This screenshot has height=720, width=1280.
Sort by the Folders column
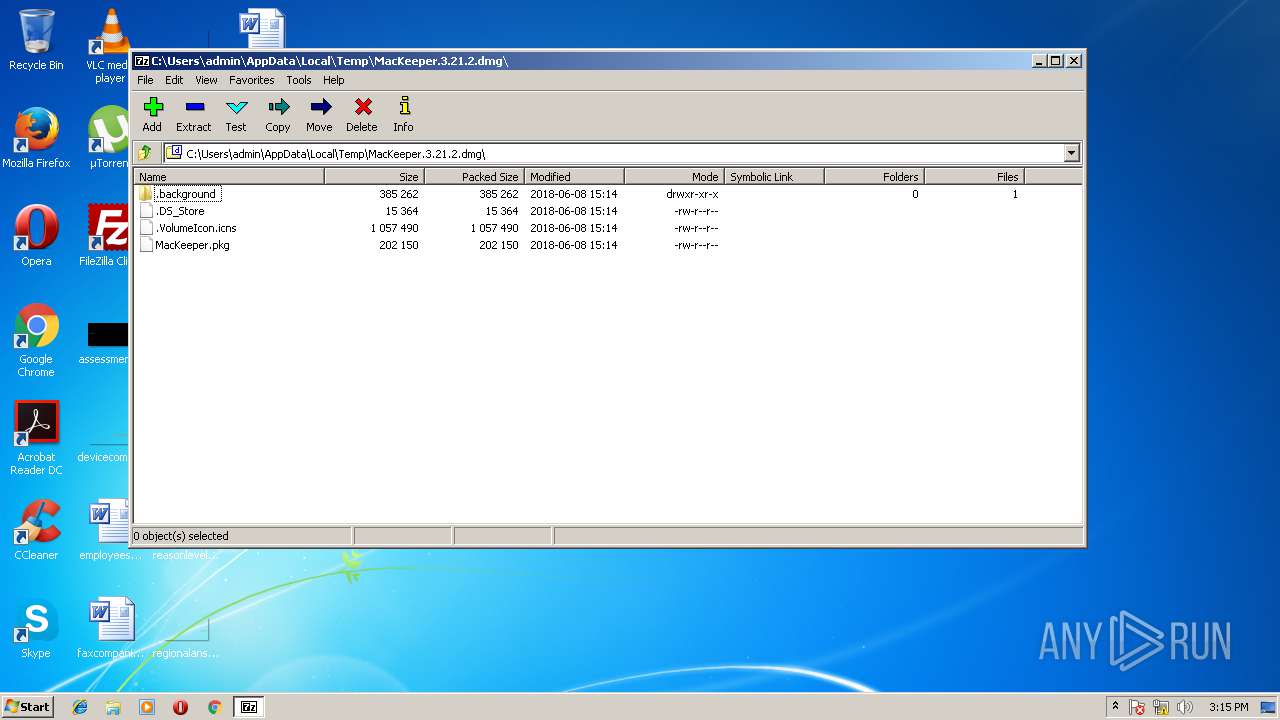coord(874,177)
